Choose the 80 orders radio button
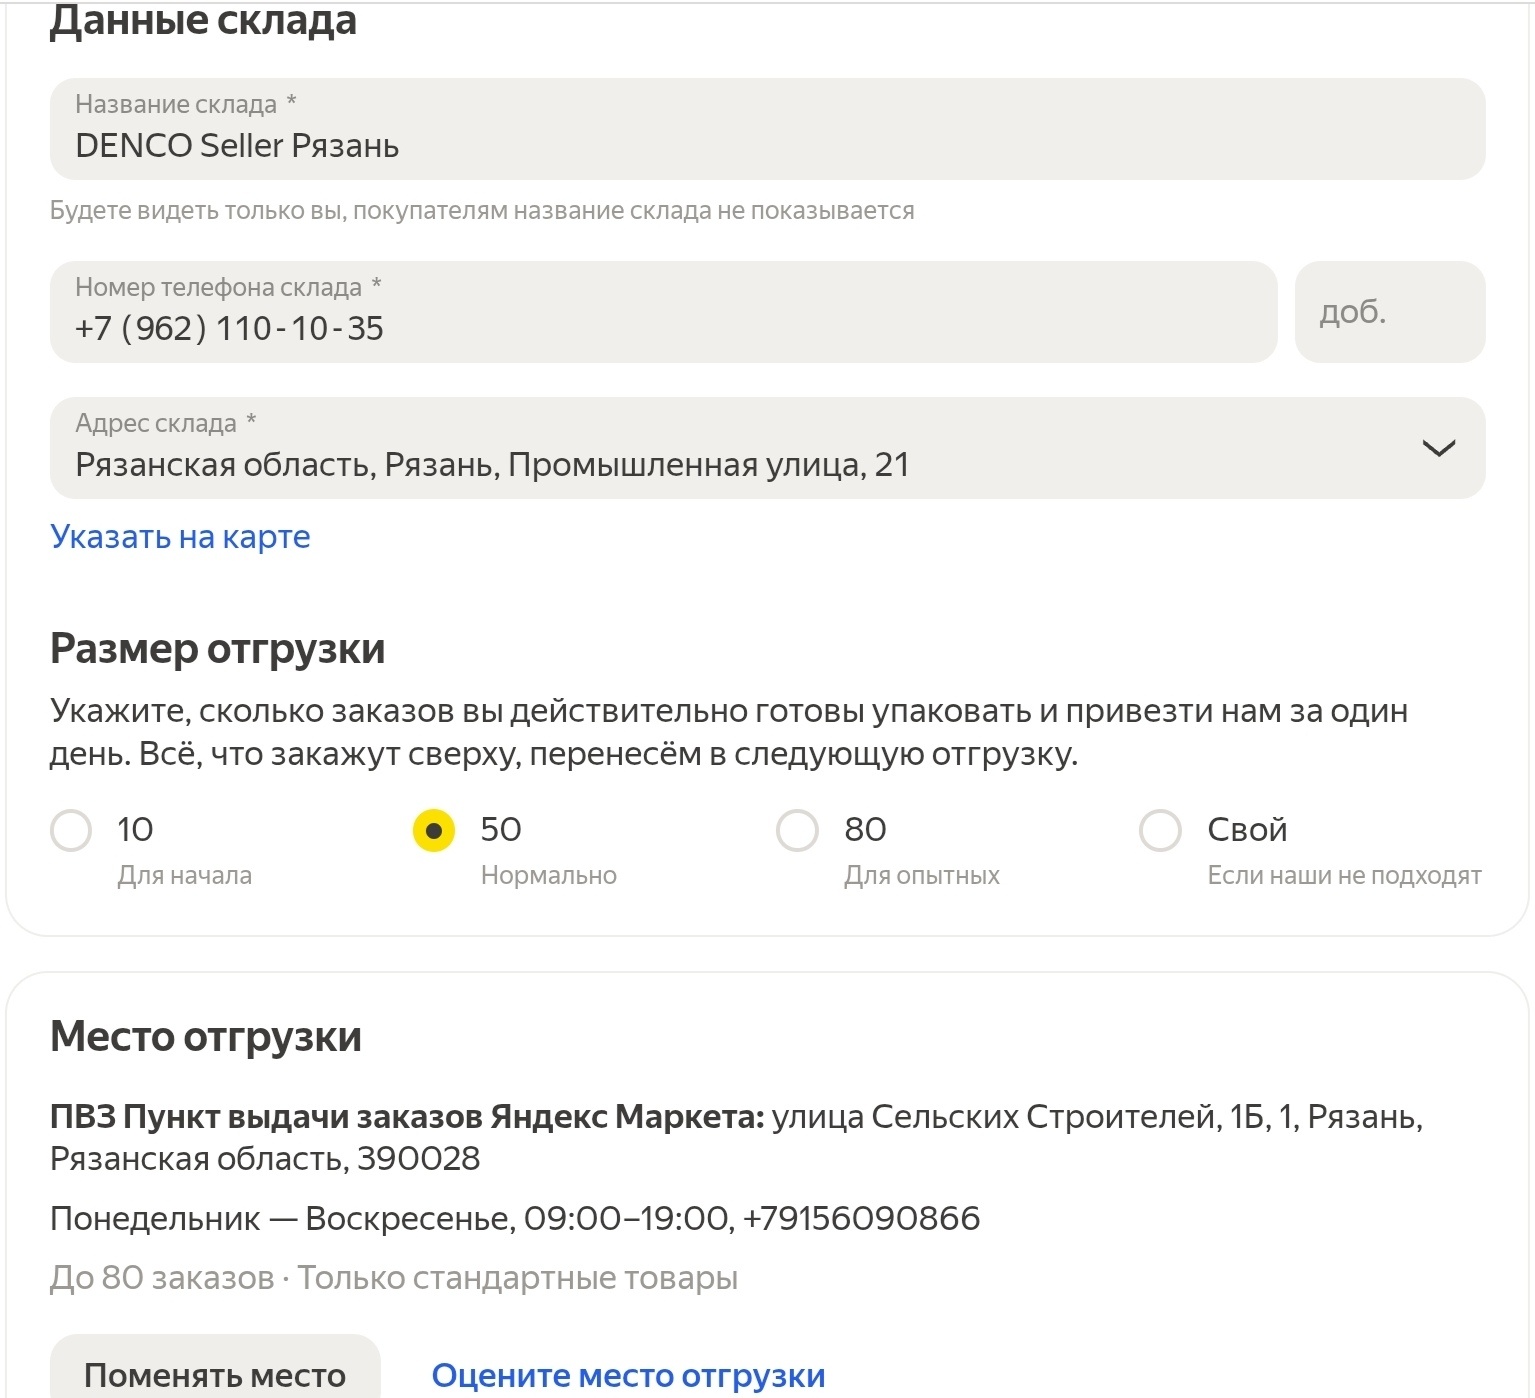Viewport: 1535px width, 1398px height. pos(797,830)
